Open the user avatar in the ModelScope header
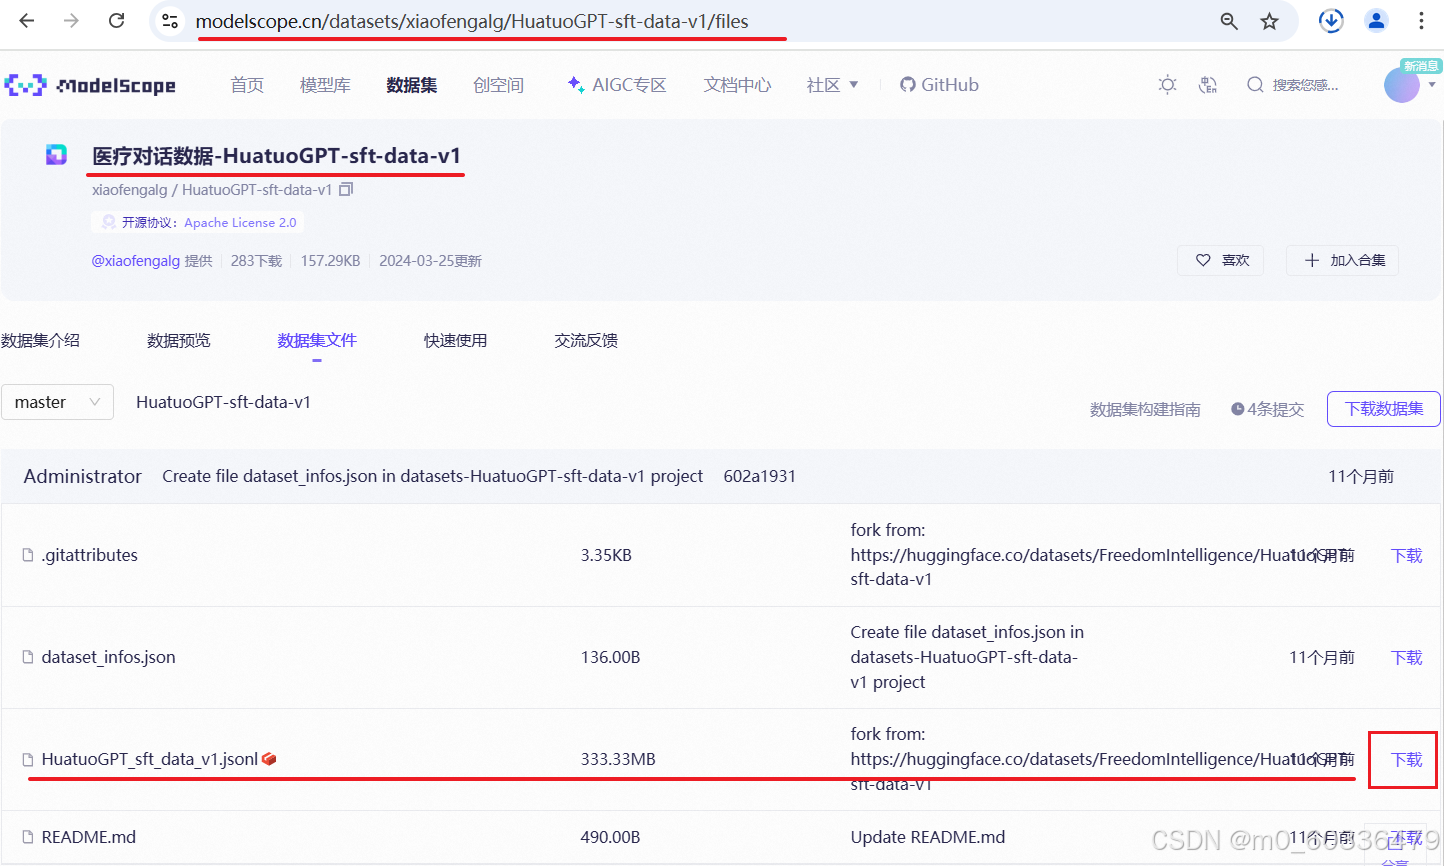This screenshot has height=866, width=1444. pyautogui.click(x=1402, y=85)
